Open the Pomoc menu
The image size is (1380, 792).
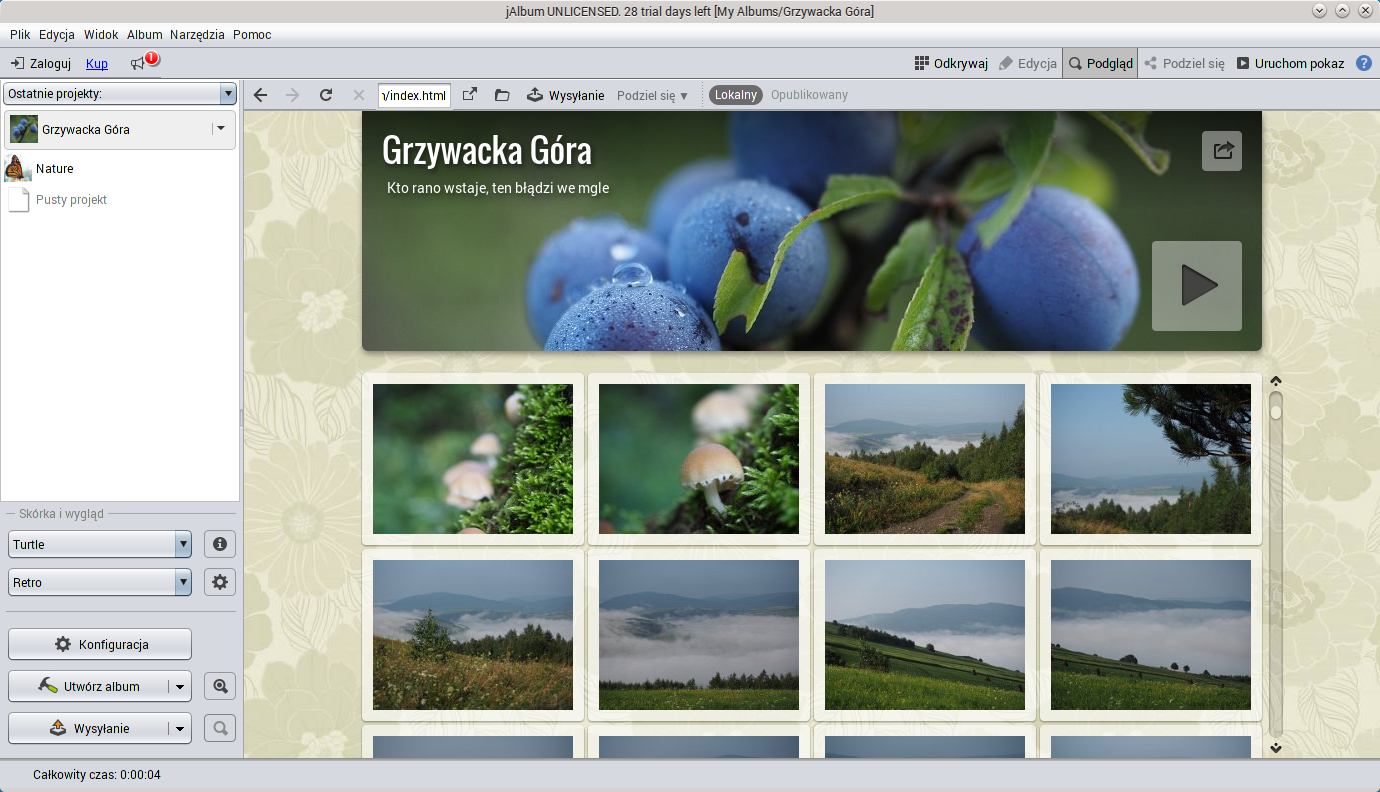click(x=252, y=34)
